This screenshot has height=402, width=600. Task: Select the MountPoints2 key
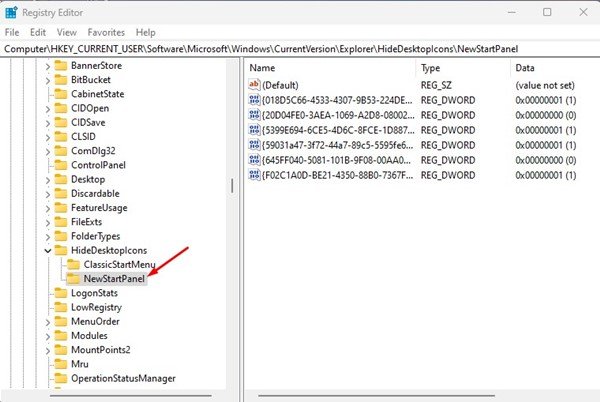(x=101, y=350)
